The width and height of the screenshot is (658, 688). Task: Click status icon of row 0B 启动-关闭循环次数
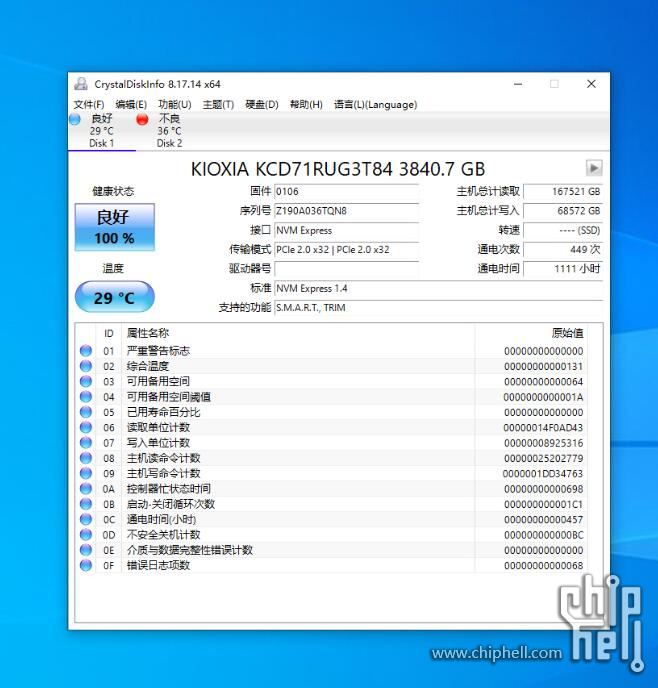pos(86,504)
